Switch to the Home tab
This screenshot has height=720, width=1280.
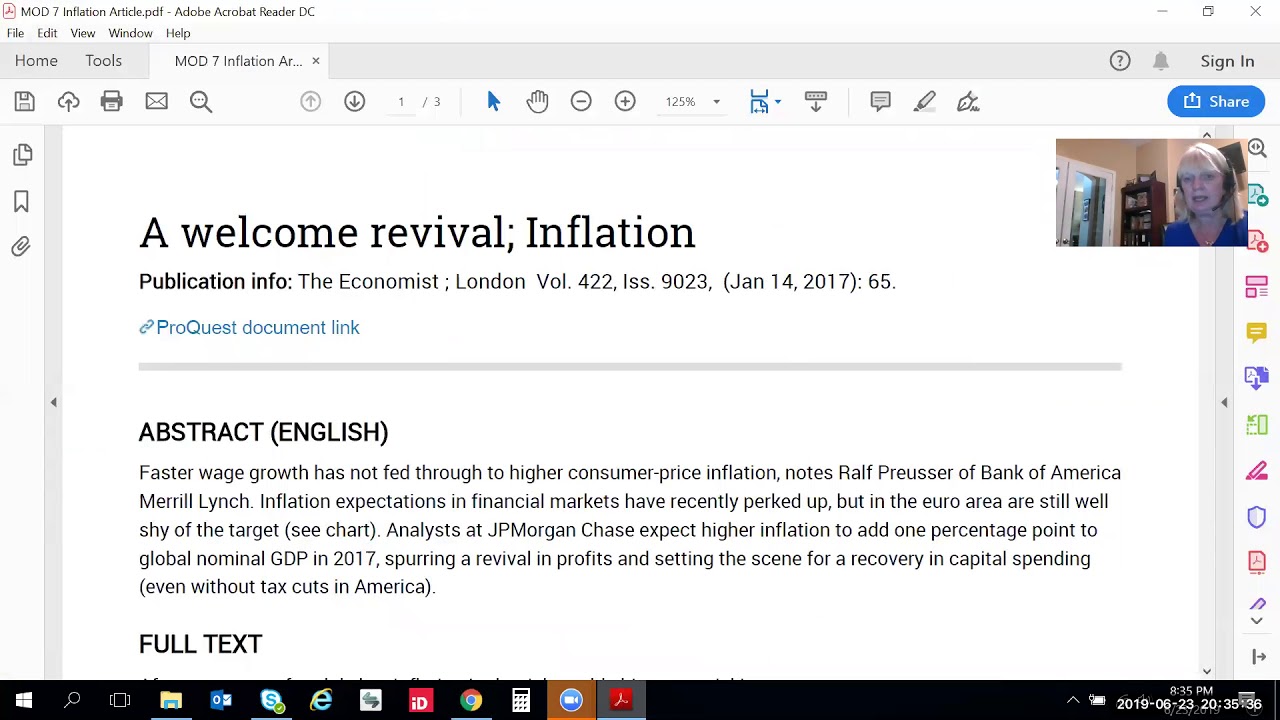[x=36, y=61]
